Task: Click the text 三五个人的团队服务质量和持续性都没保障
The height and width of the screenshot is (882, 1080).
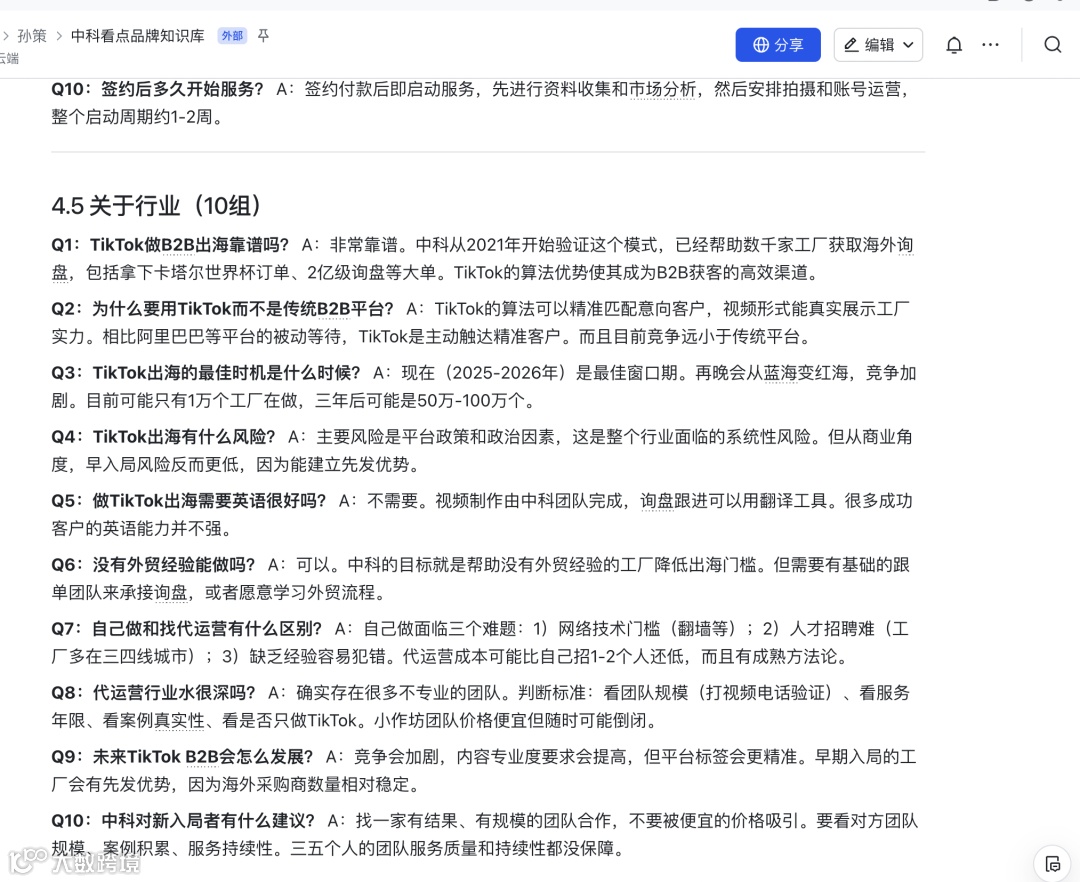Action: (452, 848)
